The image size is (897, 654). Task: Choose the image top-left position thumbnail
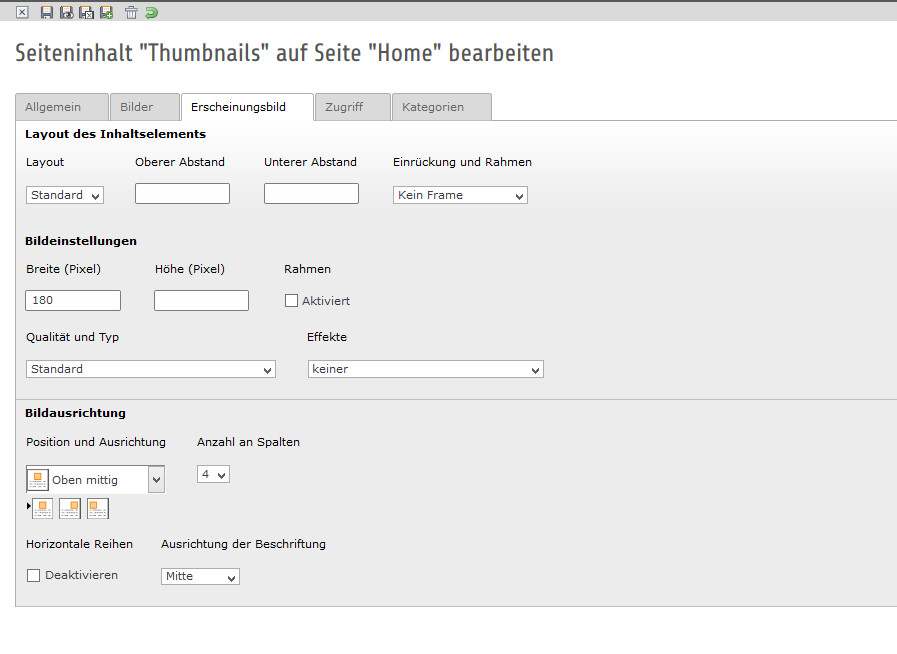tap(98, 508)
